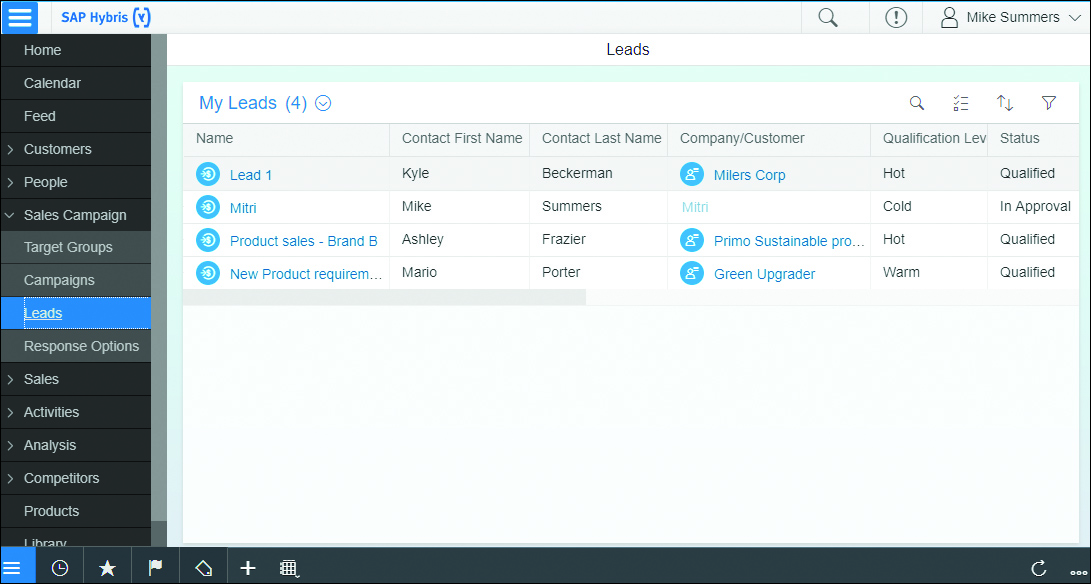
Task: Expand the Activities menu section
Action: [x=10, y=412]
